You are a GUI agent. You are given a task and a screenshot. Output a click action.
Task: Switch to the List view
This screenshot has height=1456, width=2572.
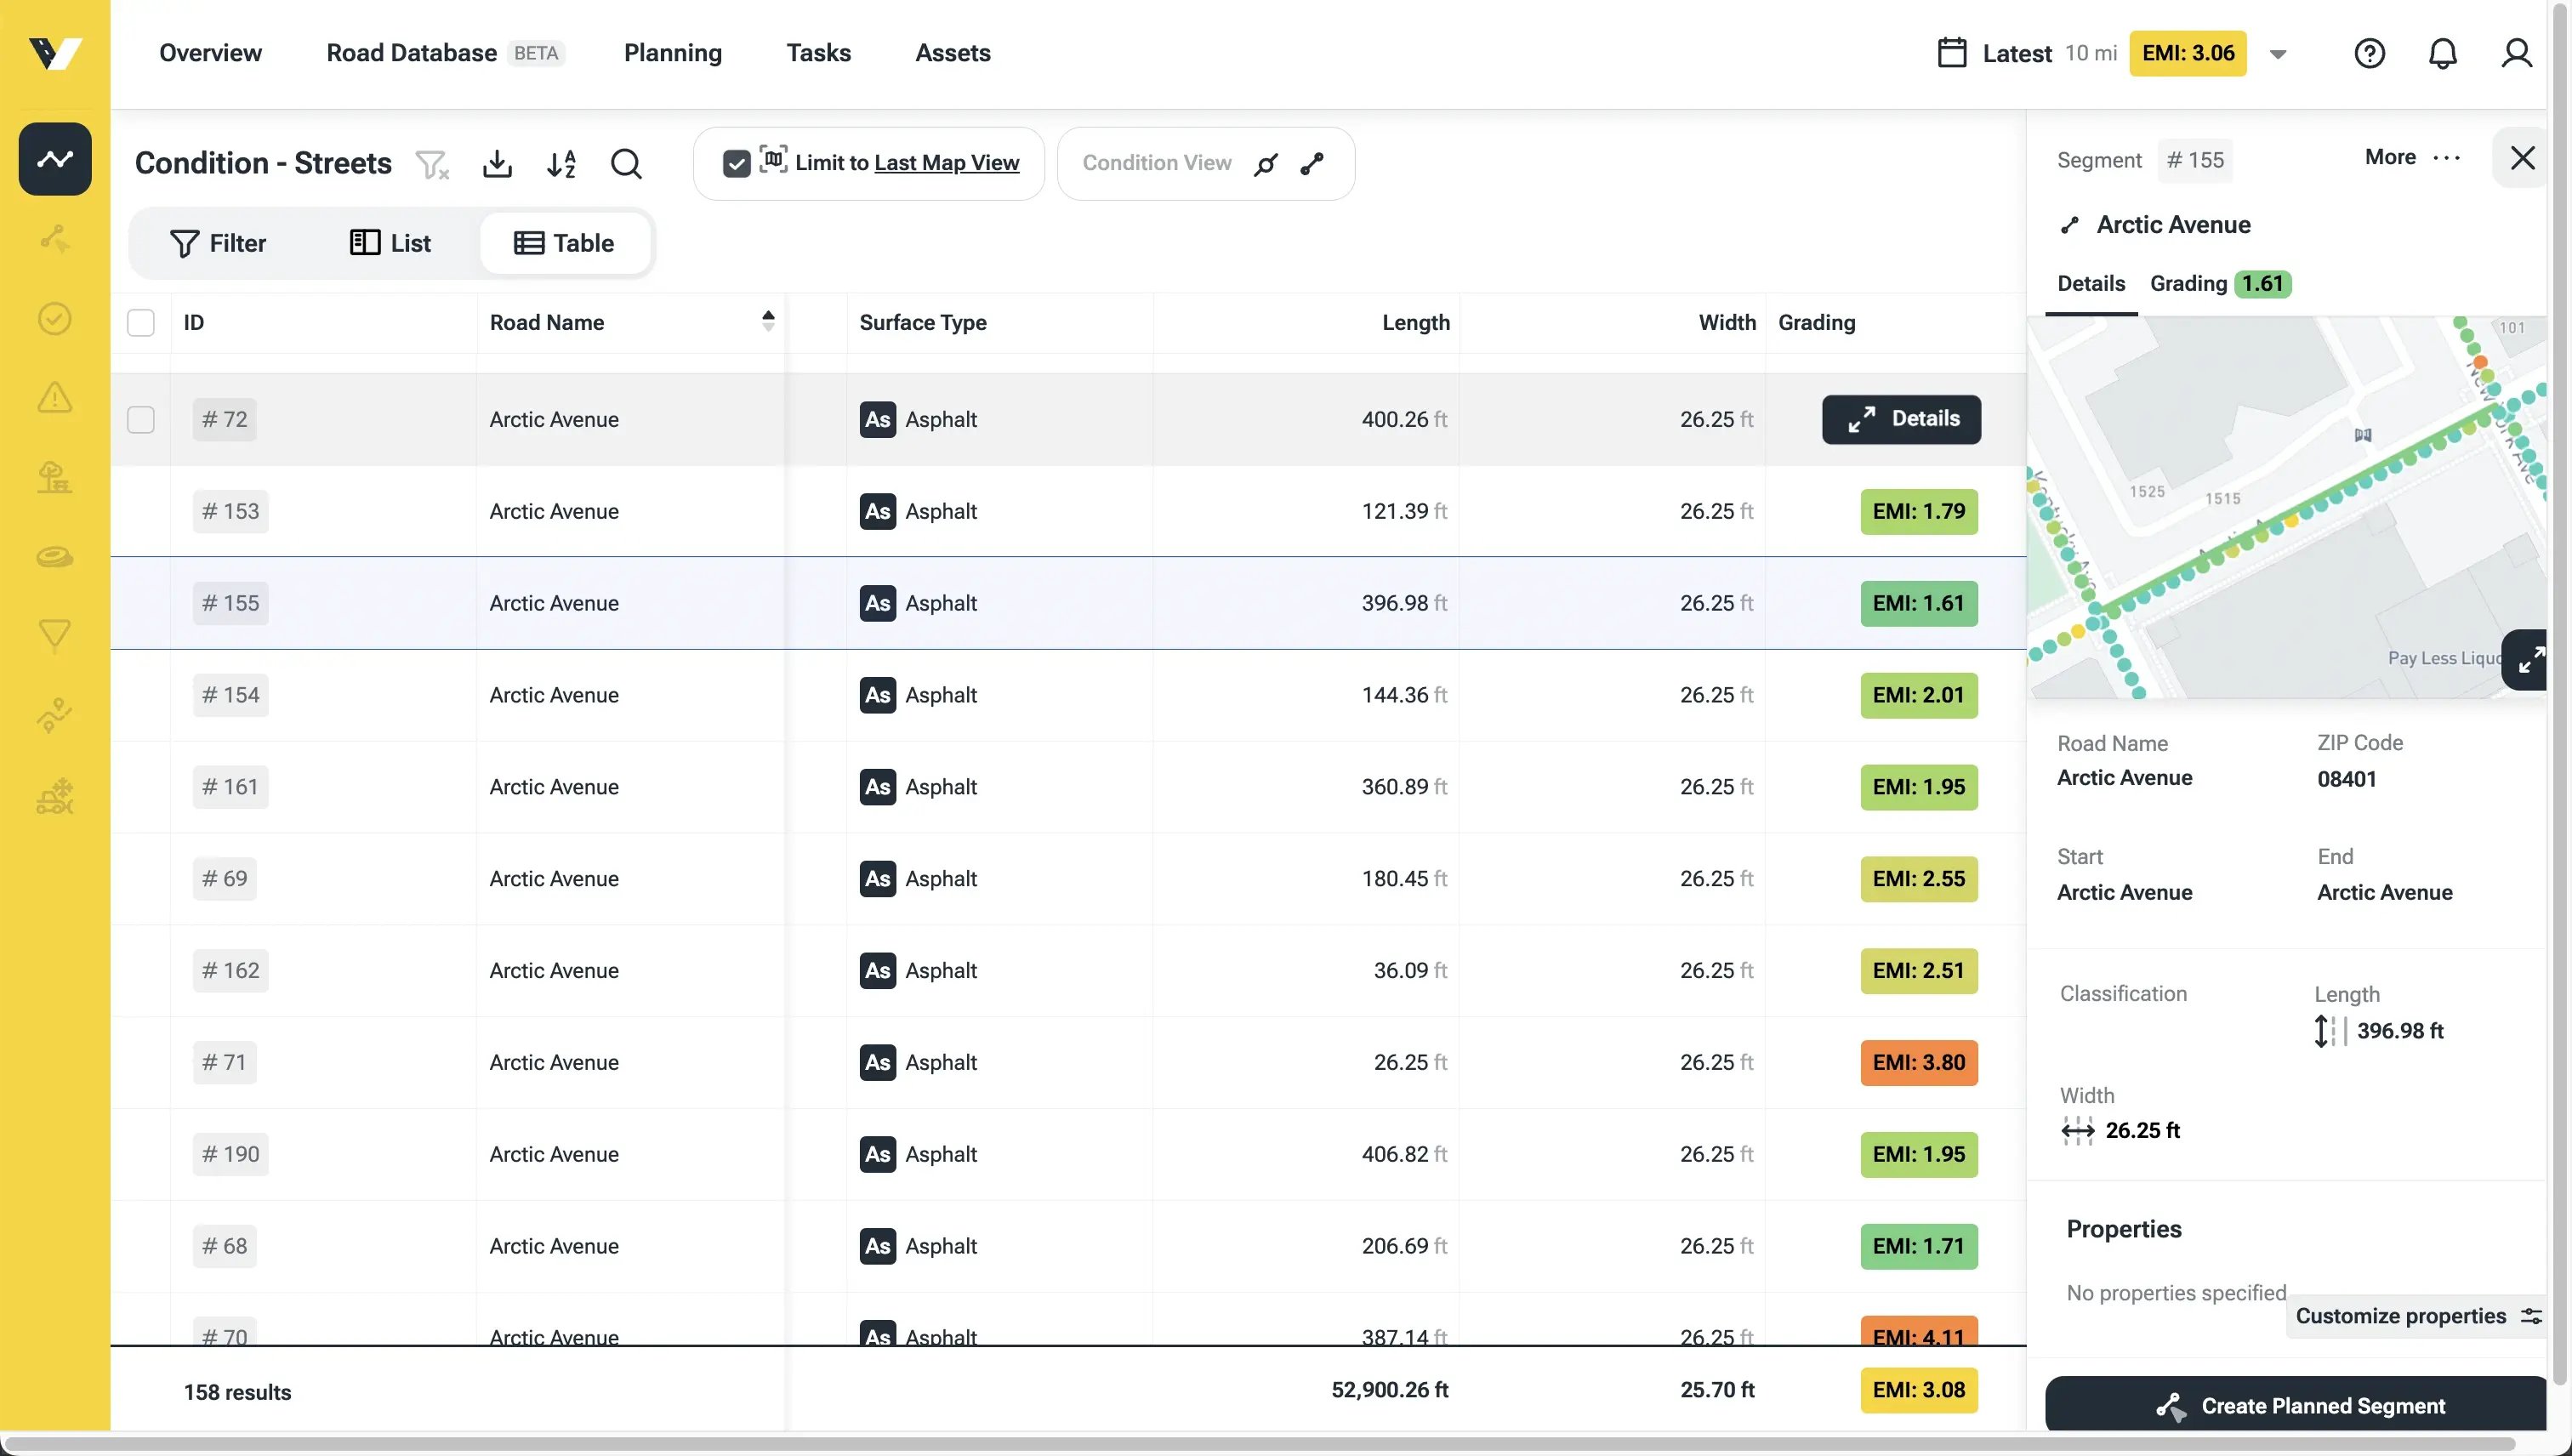tap(390, 243)
